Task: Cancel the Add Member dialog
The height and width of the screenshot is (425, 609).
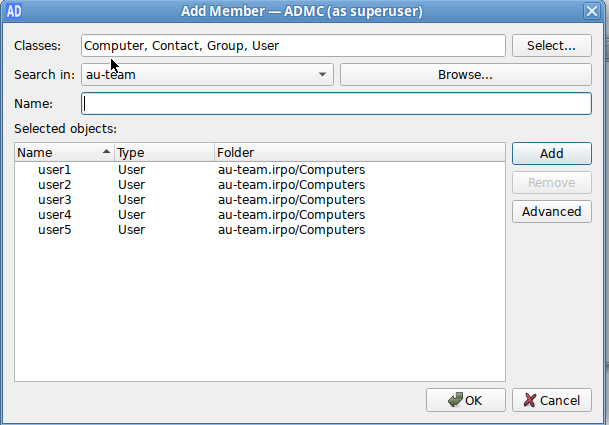Action: point(551,400)
